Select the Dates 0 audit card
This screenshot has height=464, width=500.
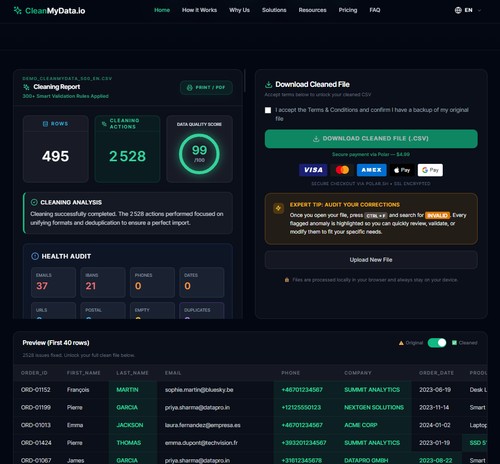coord(202,282)
